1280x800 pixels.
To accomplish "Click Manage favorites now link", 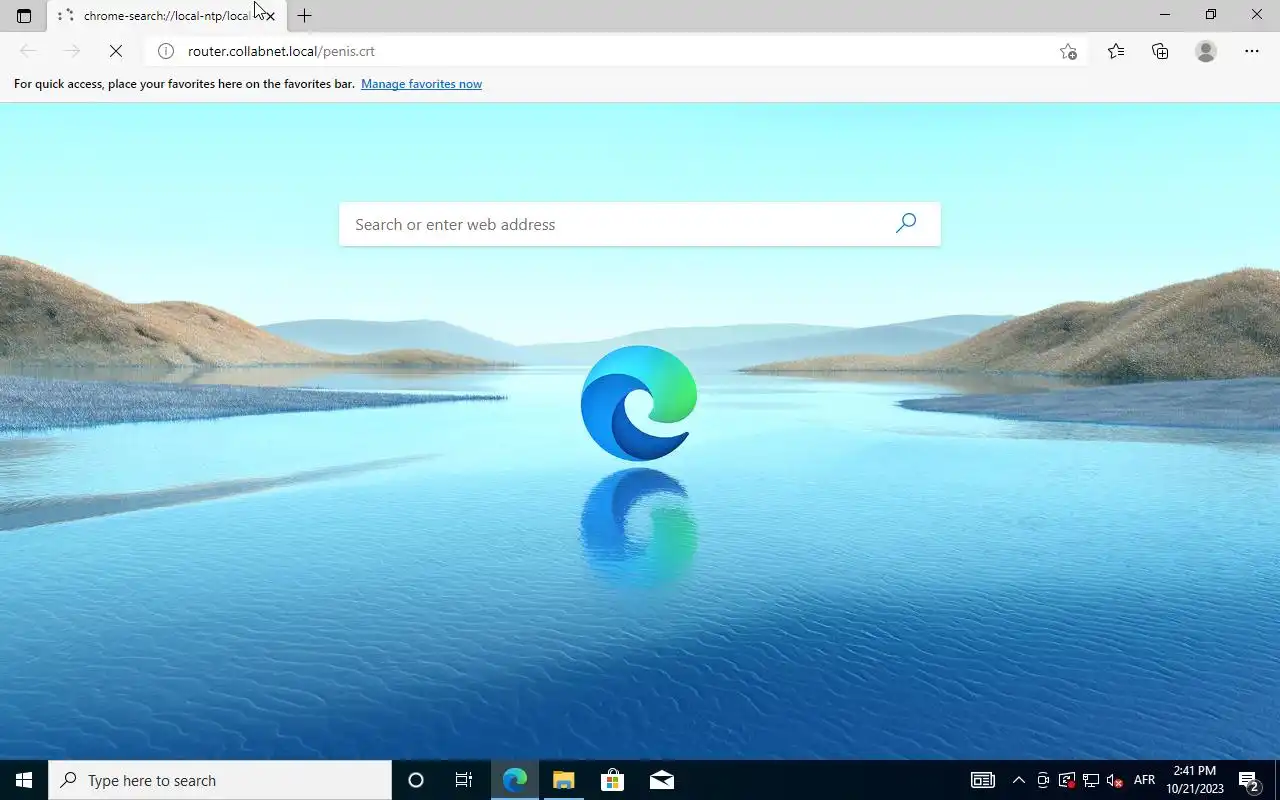I will [x=421, y=84].
